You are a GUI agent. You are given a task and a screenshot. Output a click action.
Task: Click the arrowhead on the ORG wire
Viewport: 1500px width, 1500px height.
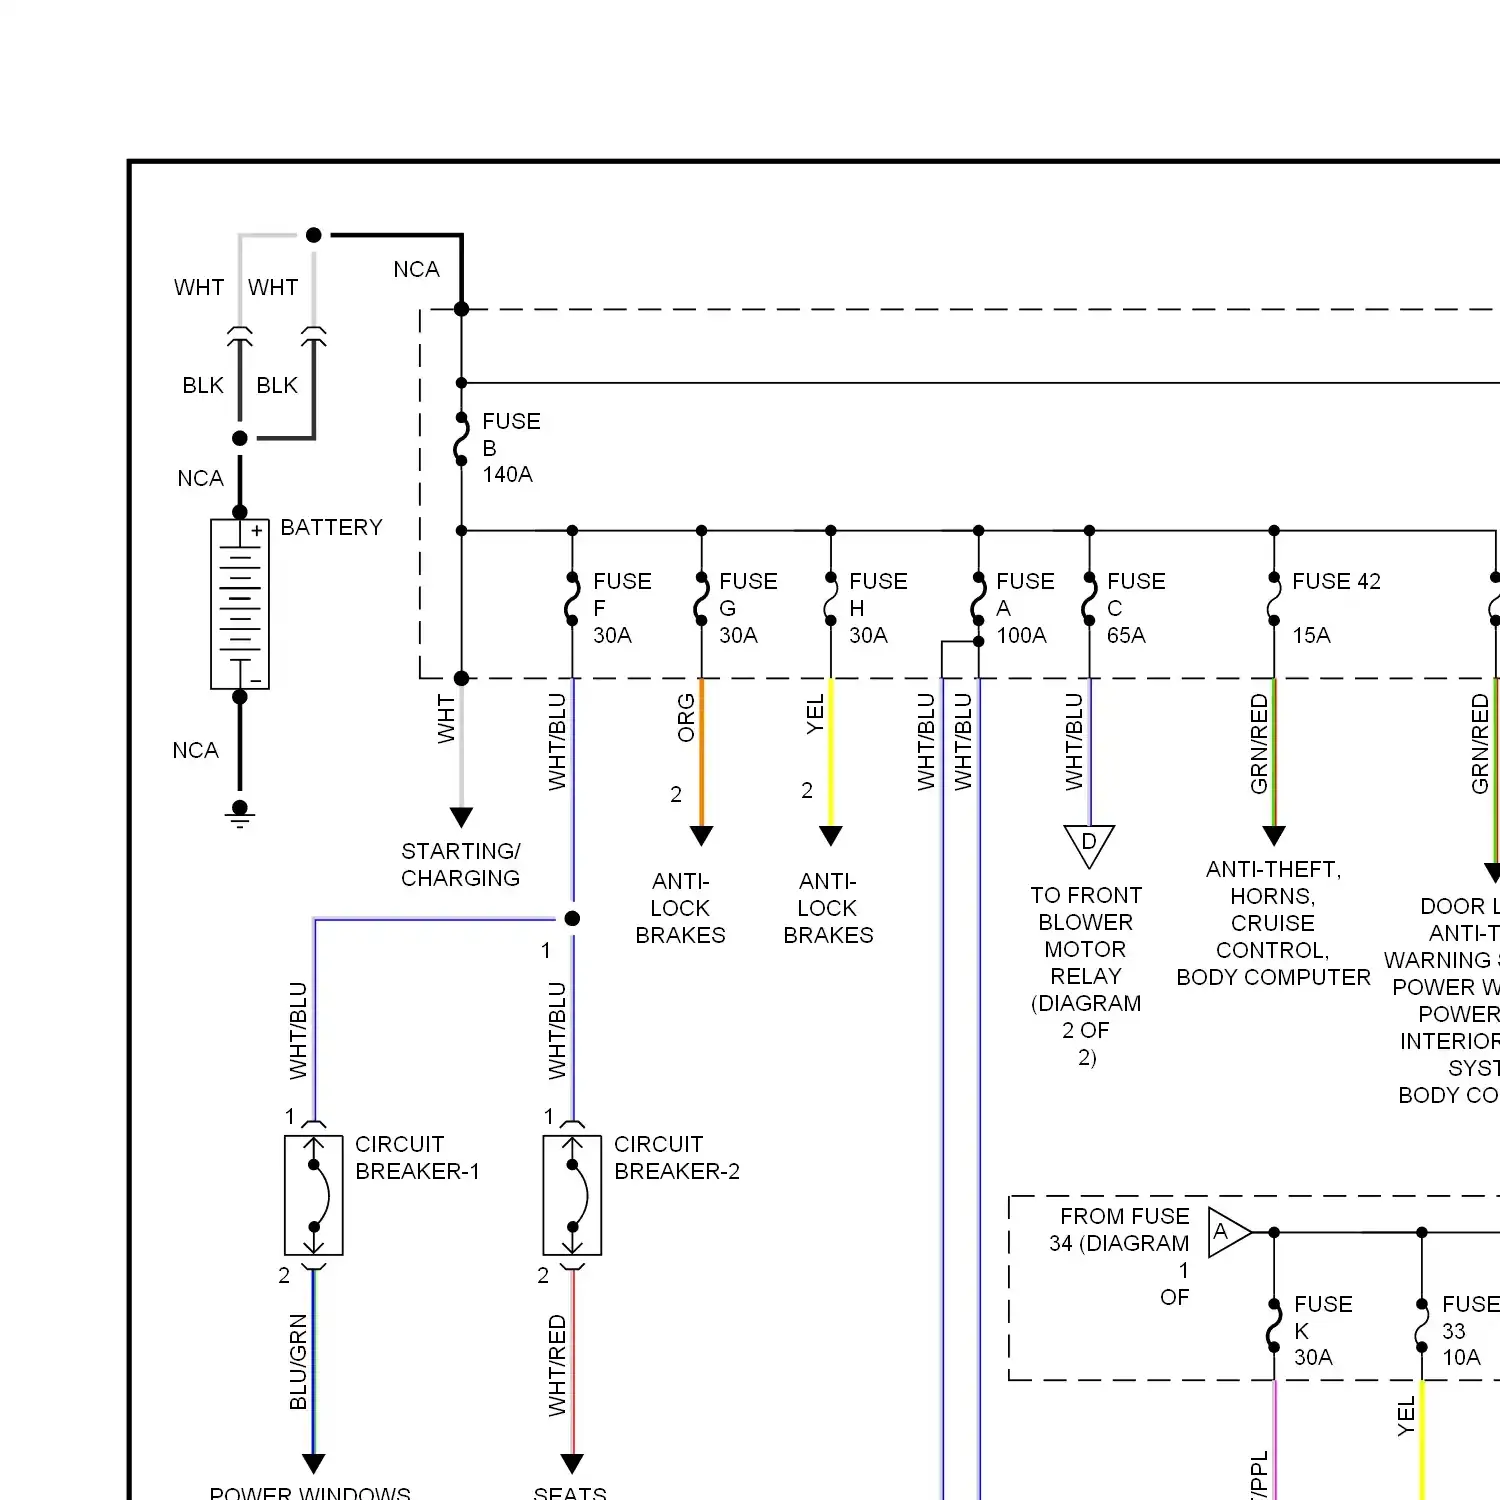702,836
